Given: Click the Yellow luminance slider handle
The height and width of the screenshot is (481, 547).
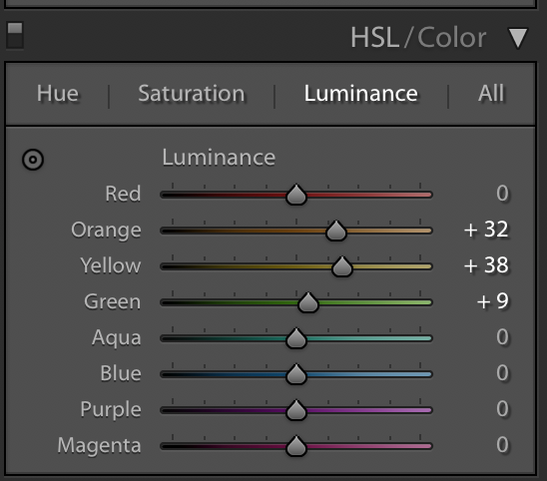Looking at the screenshot, I should pyautogui.click(x=342, y=266).
